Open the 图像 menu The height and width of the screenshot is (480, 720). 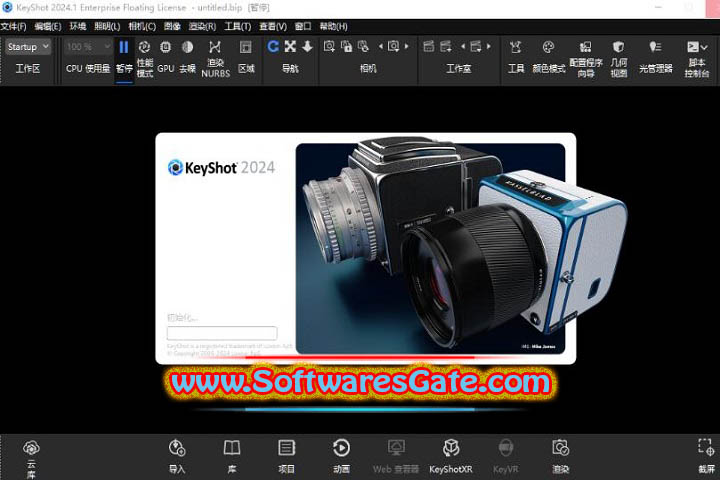click(x=172, y=27)
